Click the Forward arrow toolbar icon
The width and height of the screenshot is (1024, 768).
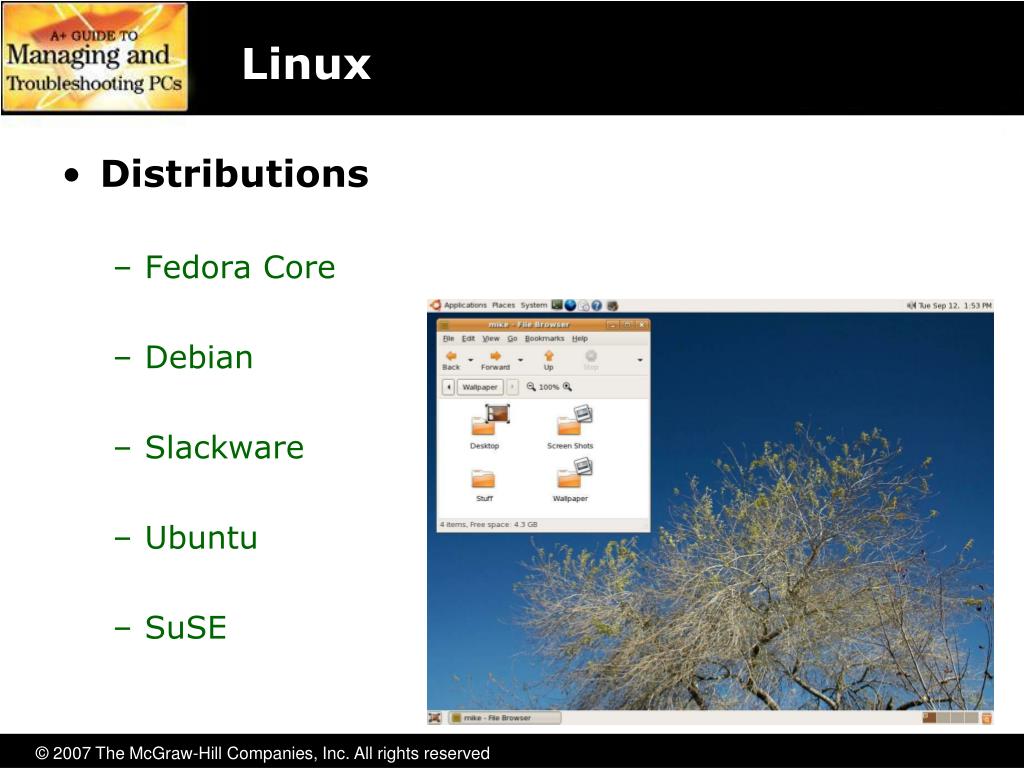[x=496, y=356]
